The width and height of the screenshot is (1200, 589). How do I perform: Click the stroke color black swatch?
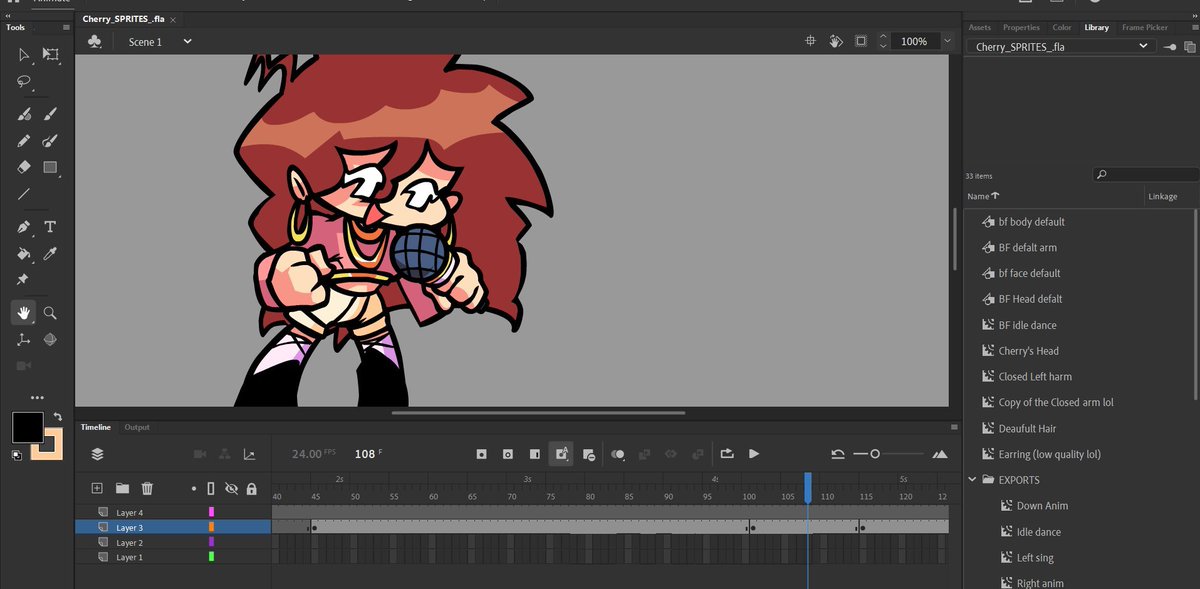[27, 427]
